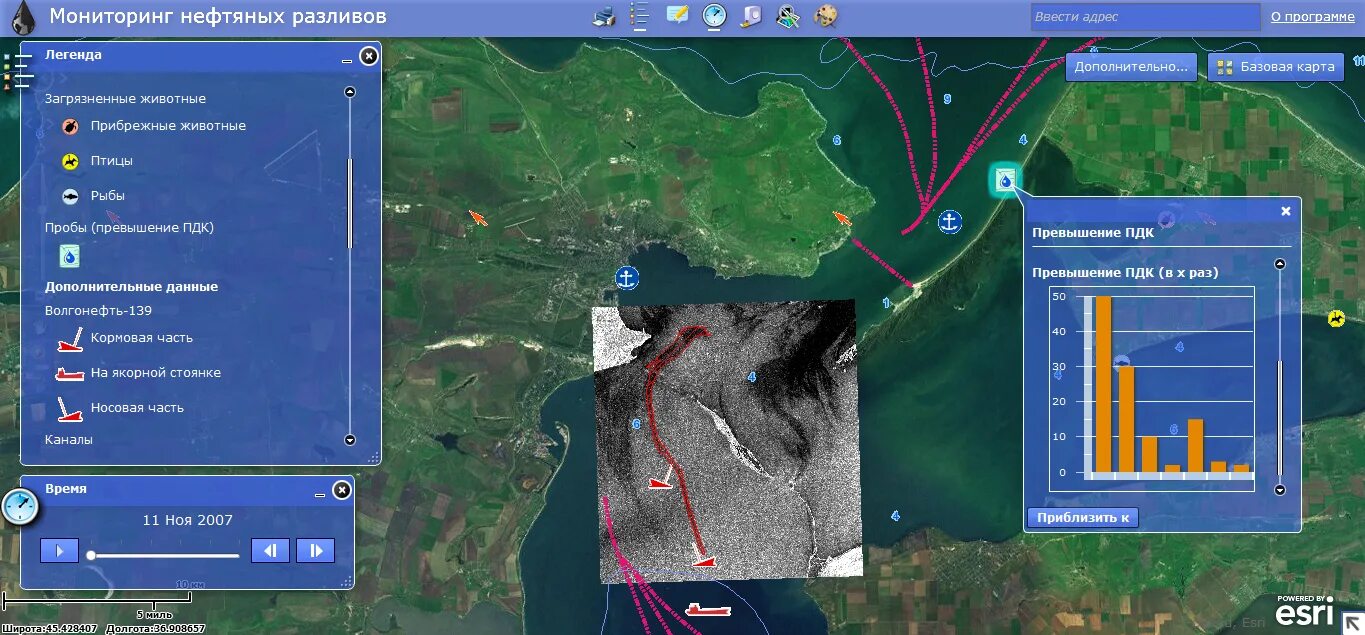1365x635 pixels.
Task: Click the second bar of ПДК chart
Action: [1126, 419]
